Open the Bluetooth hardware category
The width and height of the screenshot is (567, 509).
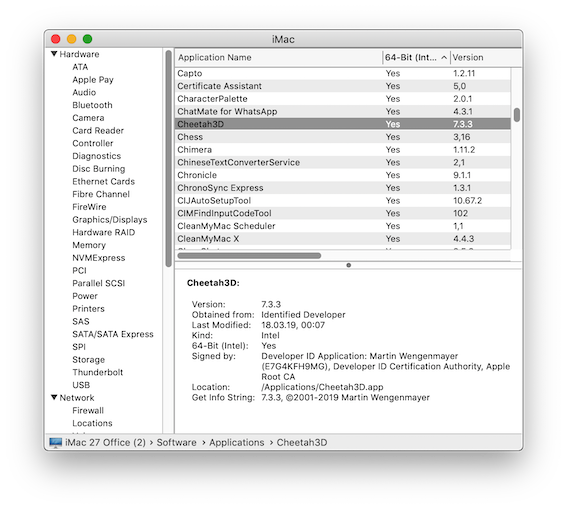tap(92, 105)
